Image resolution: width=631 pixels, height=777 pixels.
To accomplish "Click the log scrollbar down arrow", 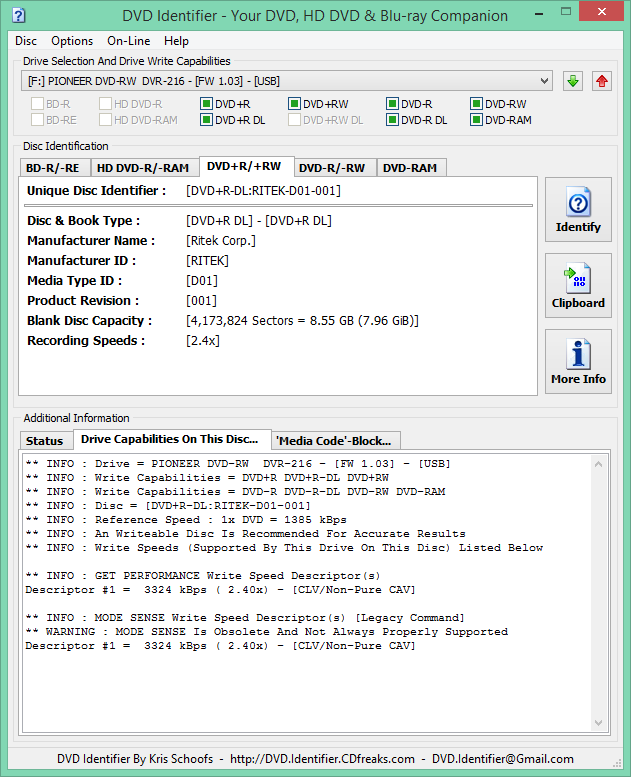I will point(598,723).
